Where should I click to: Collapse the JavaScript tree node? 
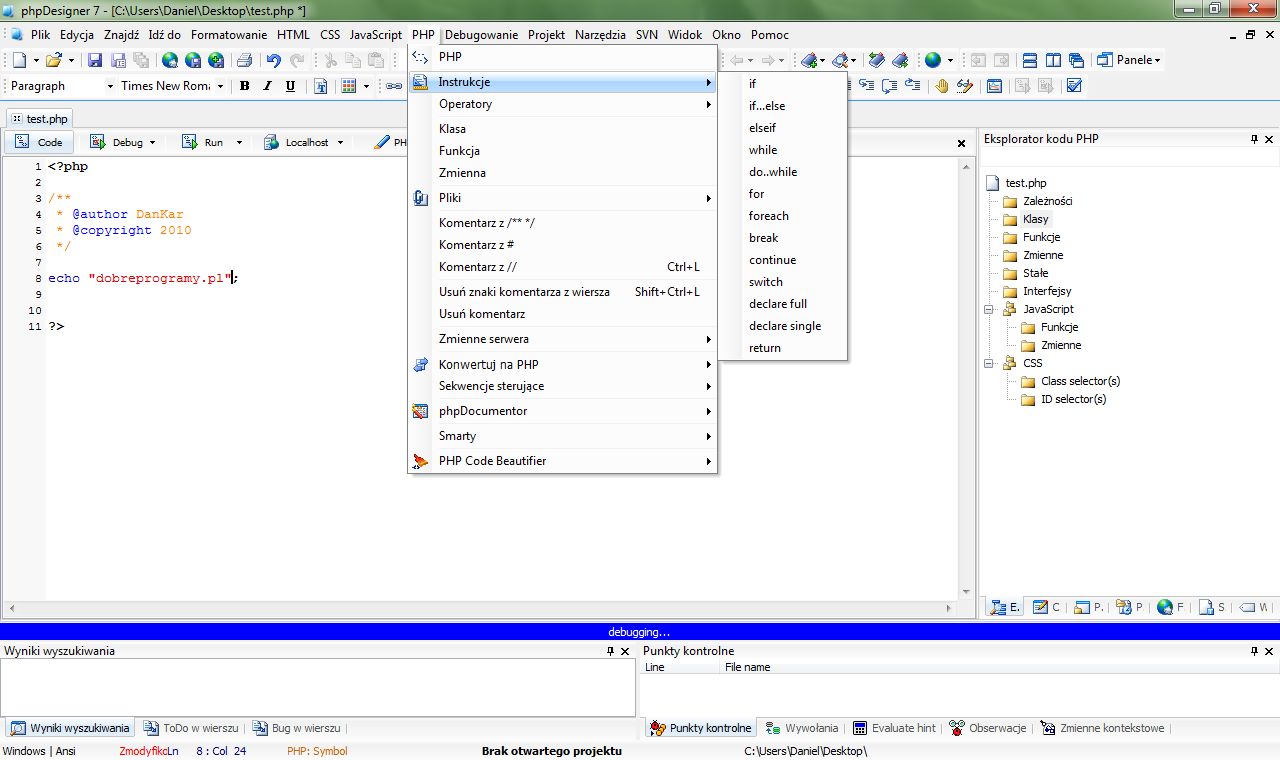click(x=988, y=310)
